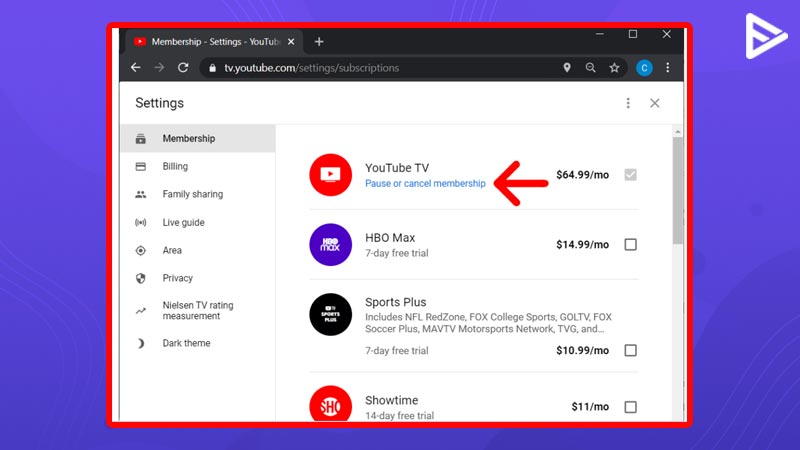Click the settings list vertical scrollbar thumb
The height and width of the screenshot is (450, 800).
[678, 190]
